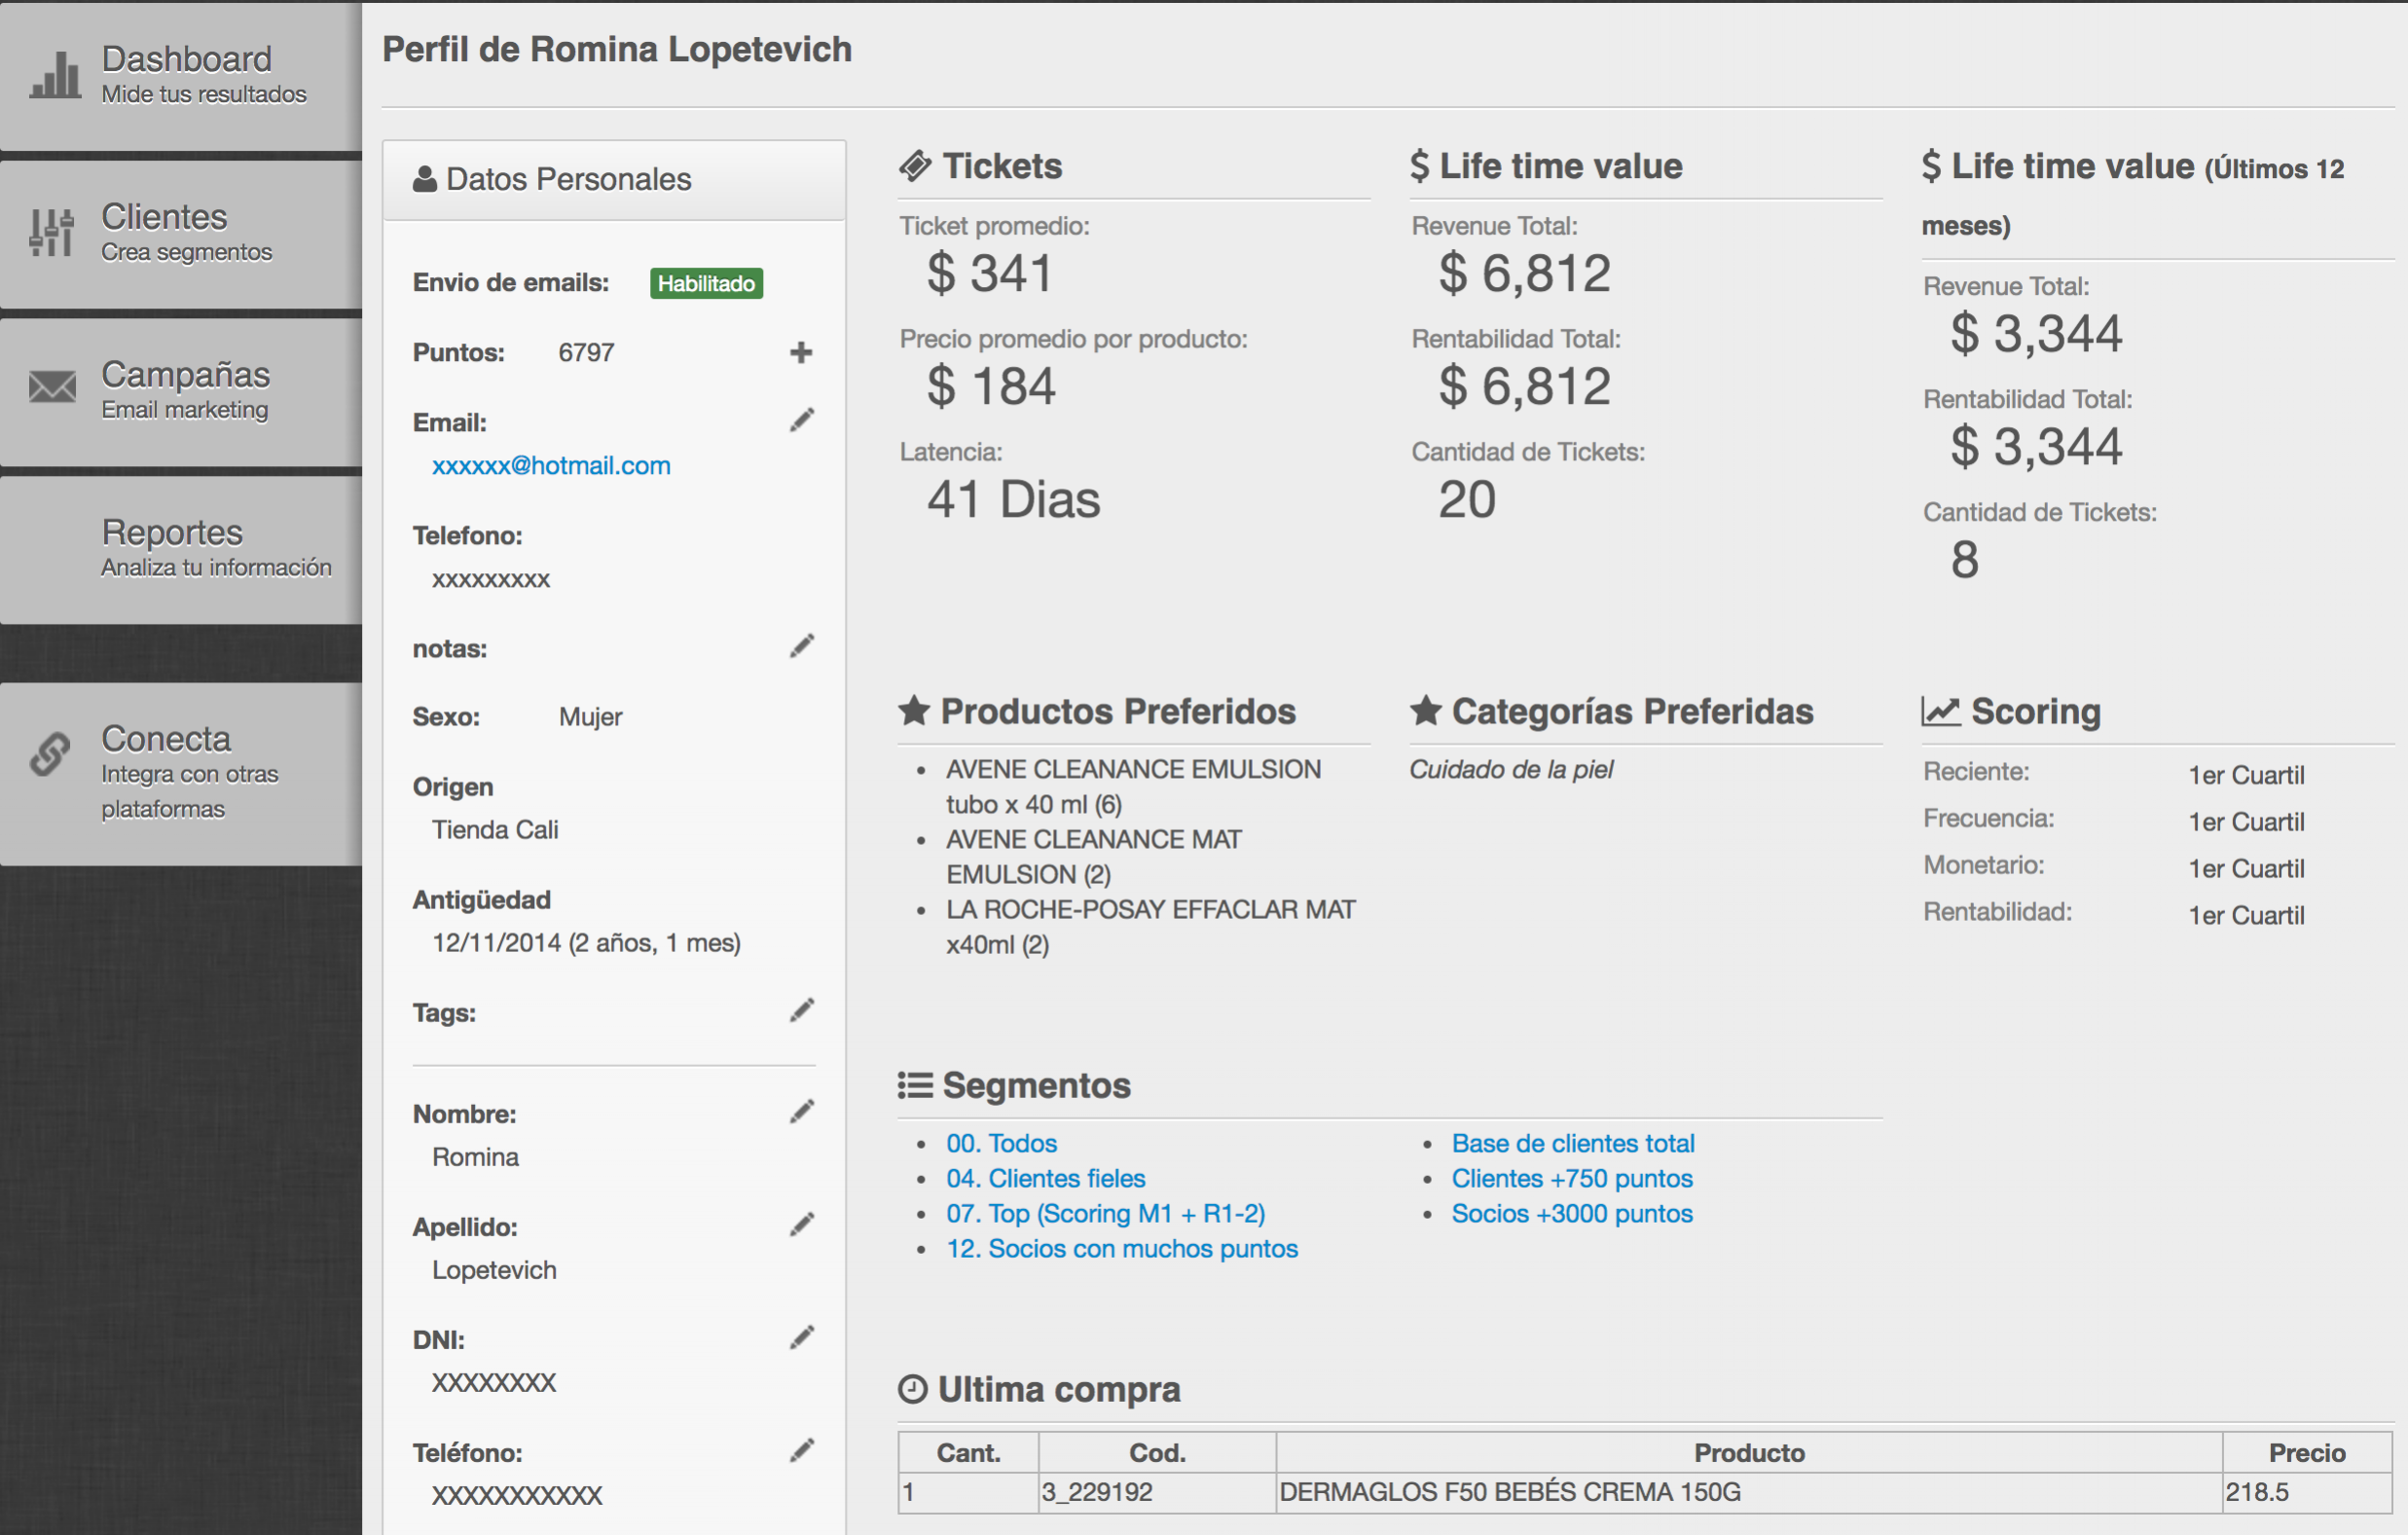This screenshot has width=2408, height=1535.
Task: Click the Tickets section ticket icon
Action: point(915,166)
